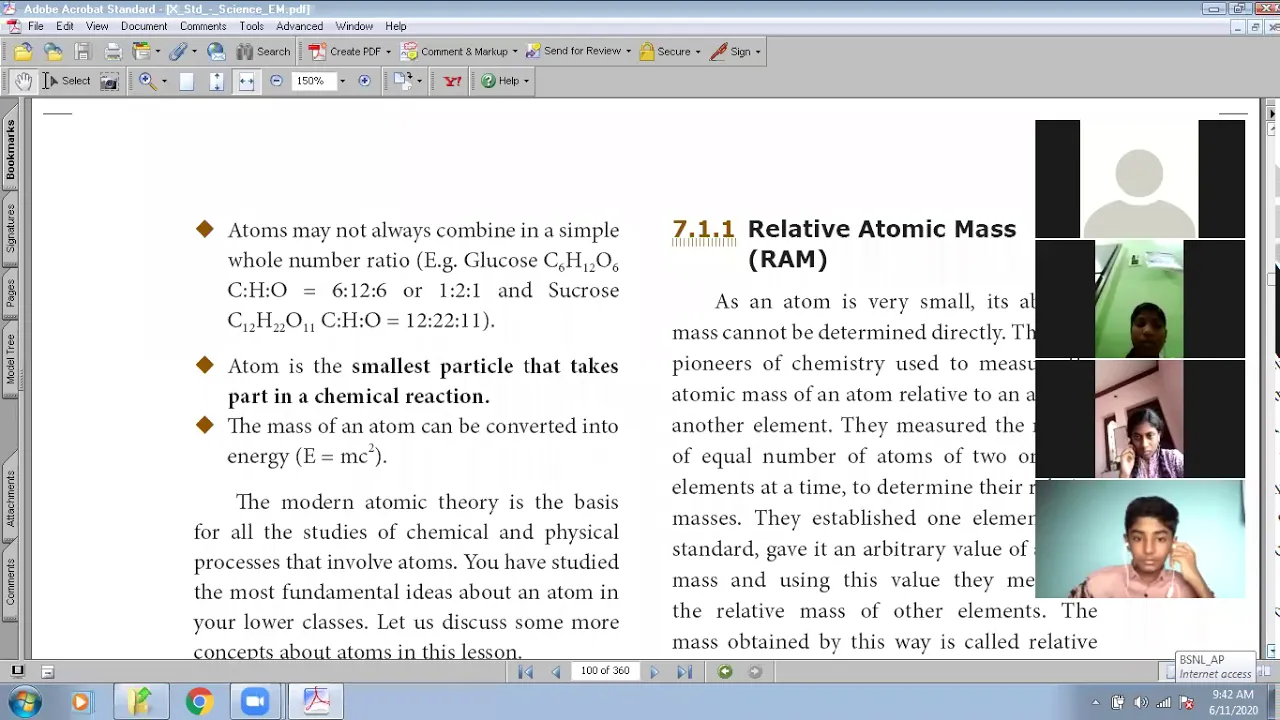Activate the Select text tool

pos(66,81)
